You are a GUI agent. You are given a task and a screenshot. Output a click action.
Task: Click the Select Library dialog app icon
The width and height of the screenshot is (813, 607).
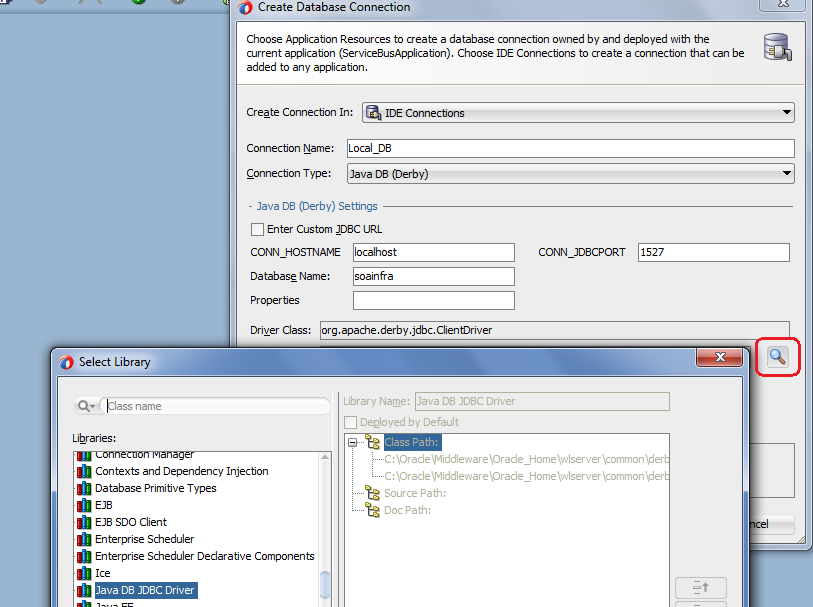[66, 362]
